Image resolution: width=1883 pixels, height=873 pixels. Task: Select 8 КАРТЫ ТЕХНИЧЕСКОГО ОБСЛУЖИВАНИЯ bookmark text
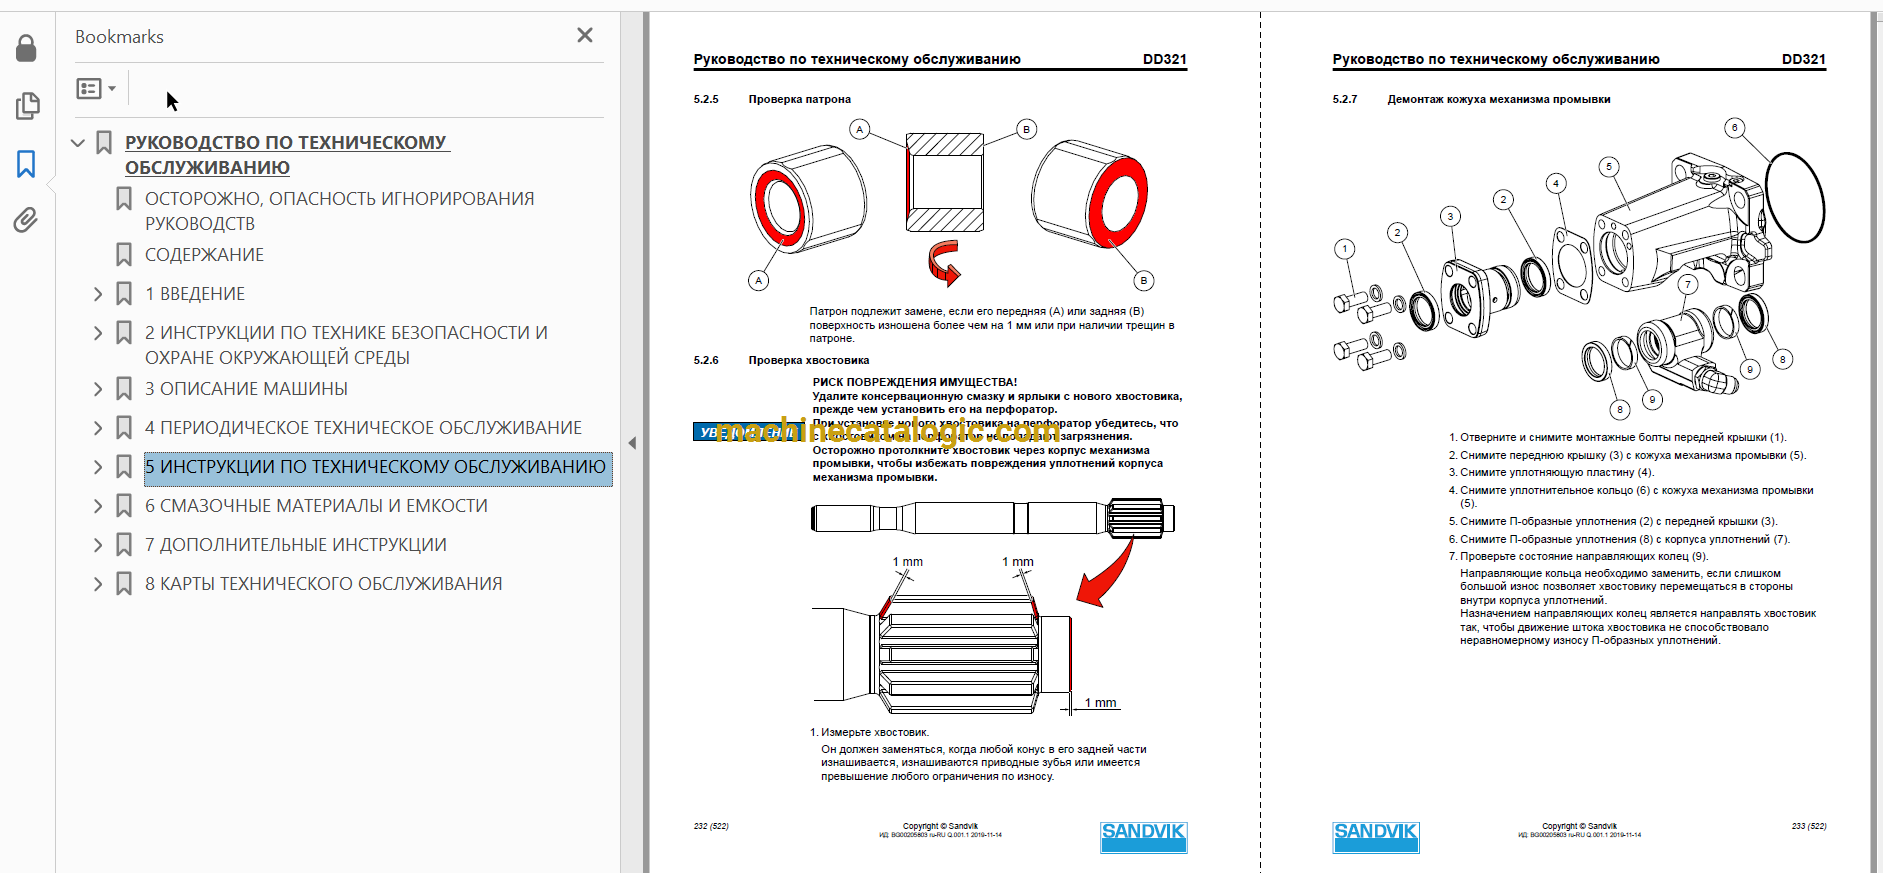(x=324, y=584)
